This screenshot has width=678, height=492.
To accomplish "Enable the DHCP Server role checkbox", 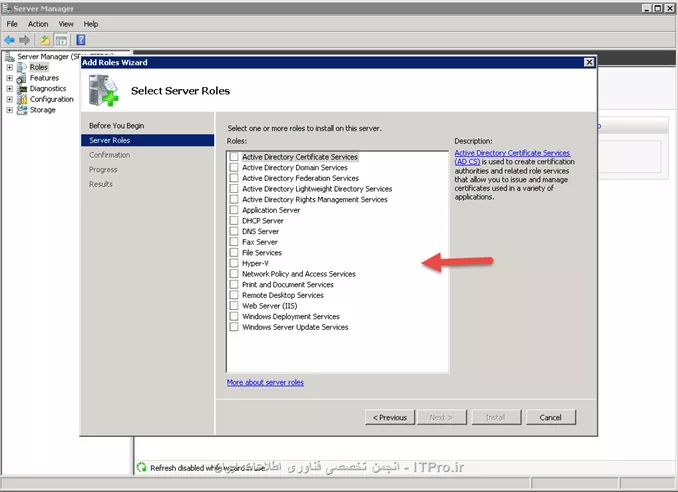I will pyautogui.click(x=234, y=220).
